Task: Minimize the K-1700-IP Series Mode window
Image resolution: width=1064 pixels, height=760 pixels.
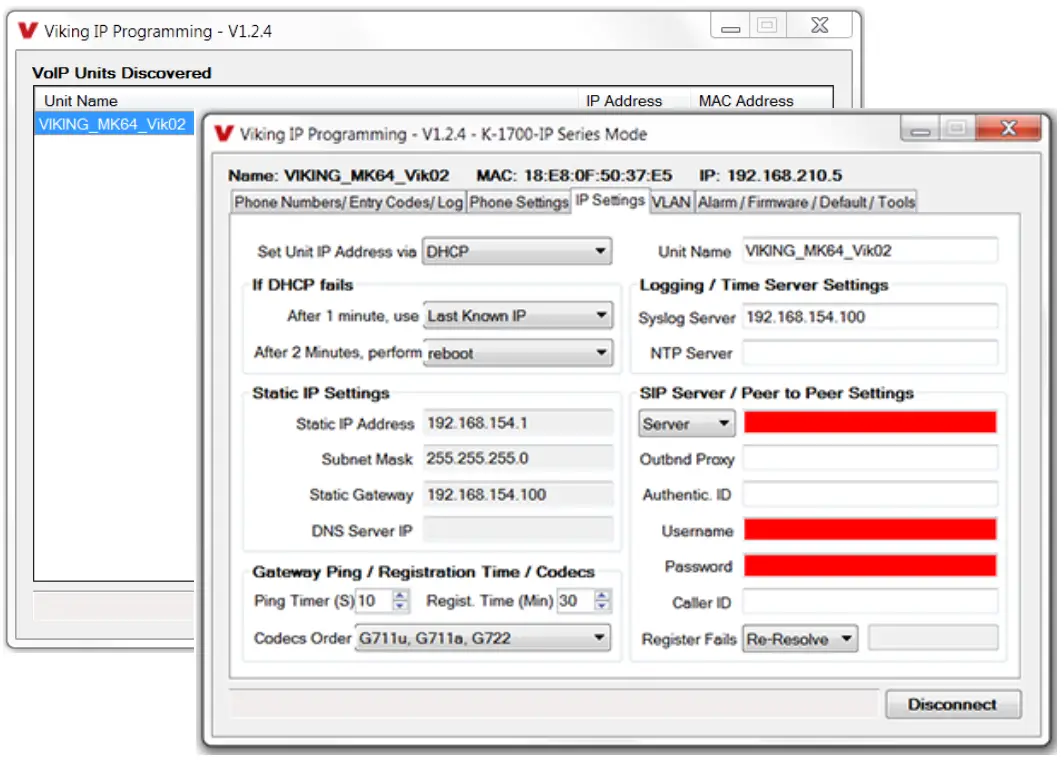Action: pyautogui.click(x=920, y=128)
